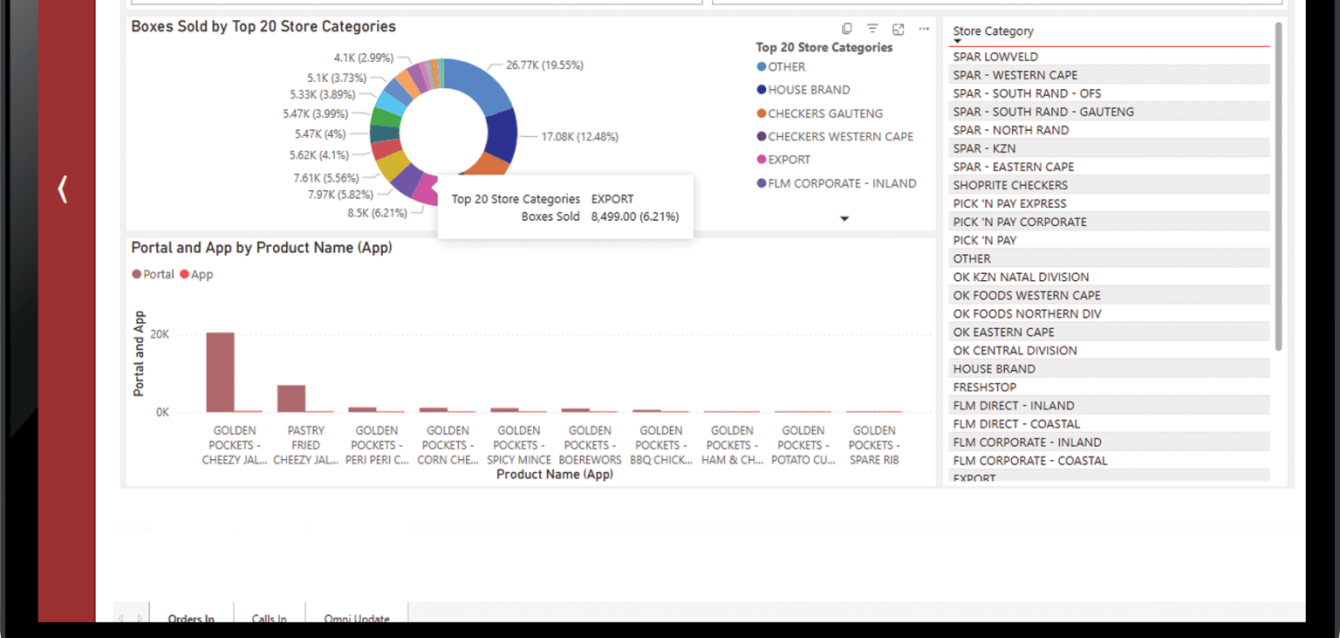Click CHECKERS WESTERN CAPE legend entry
Viewport: 1340px width, 638px height.
point(834,137)
